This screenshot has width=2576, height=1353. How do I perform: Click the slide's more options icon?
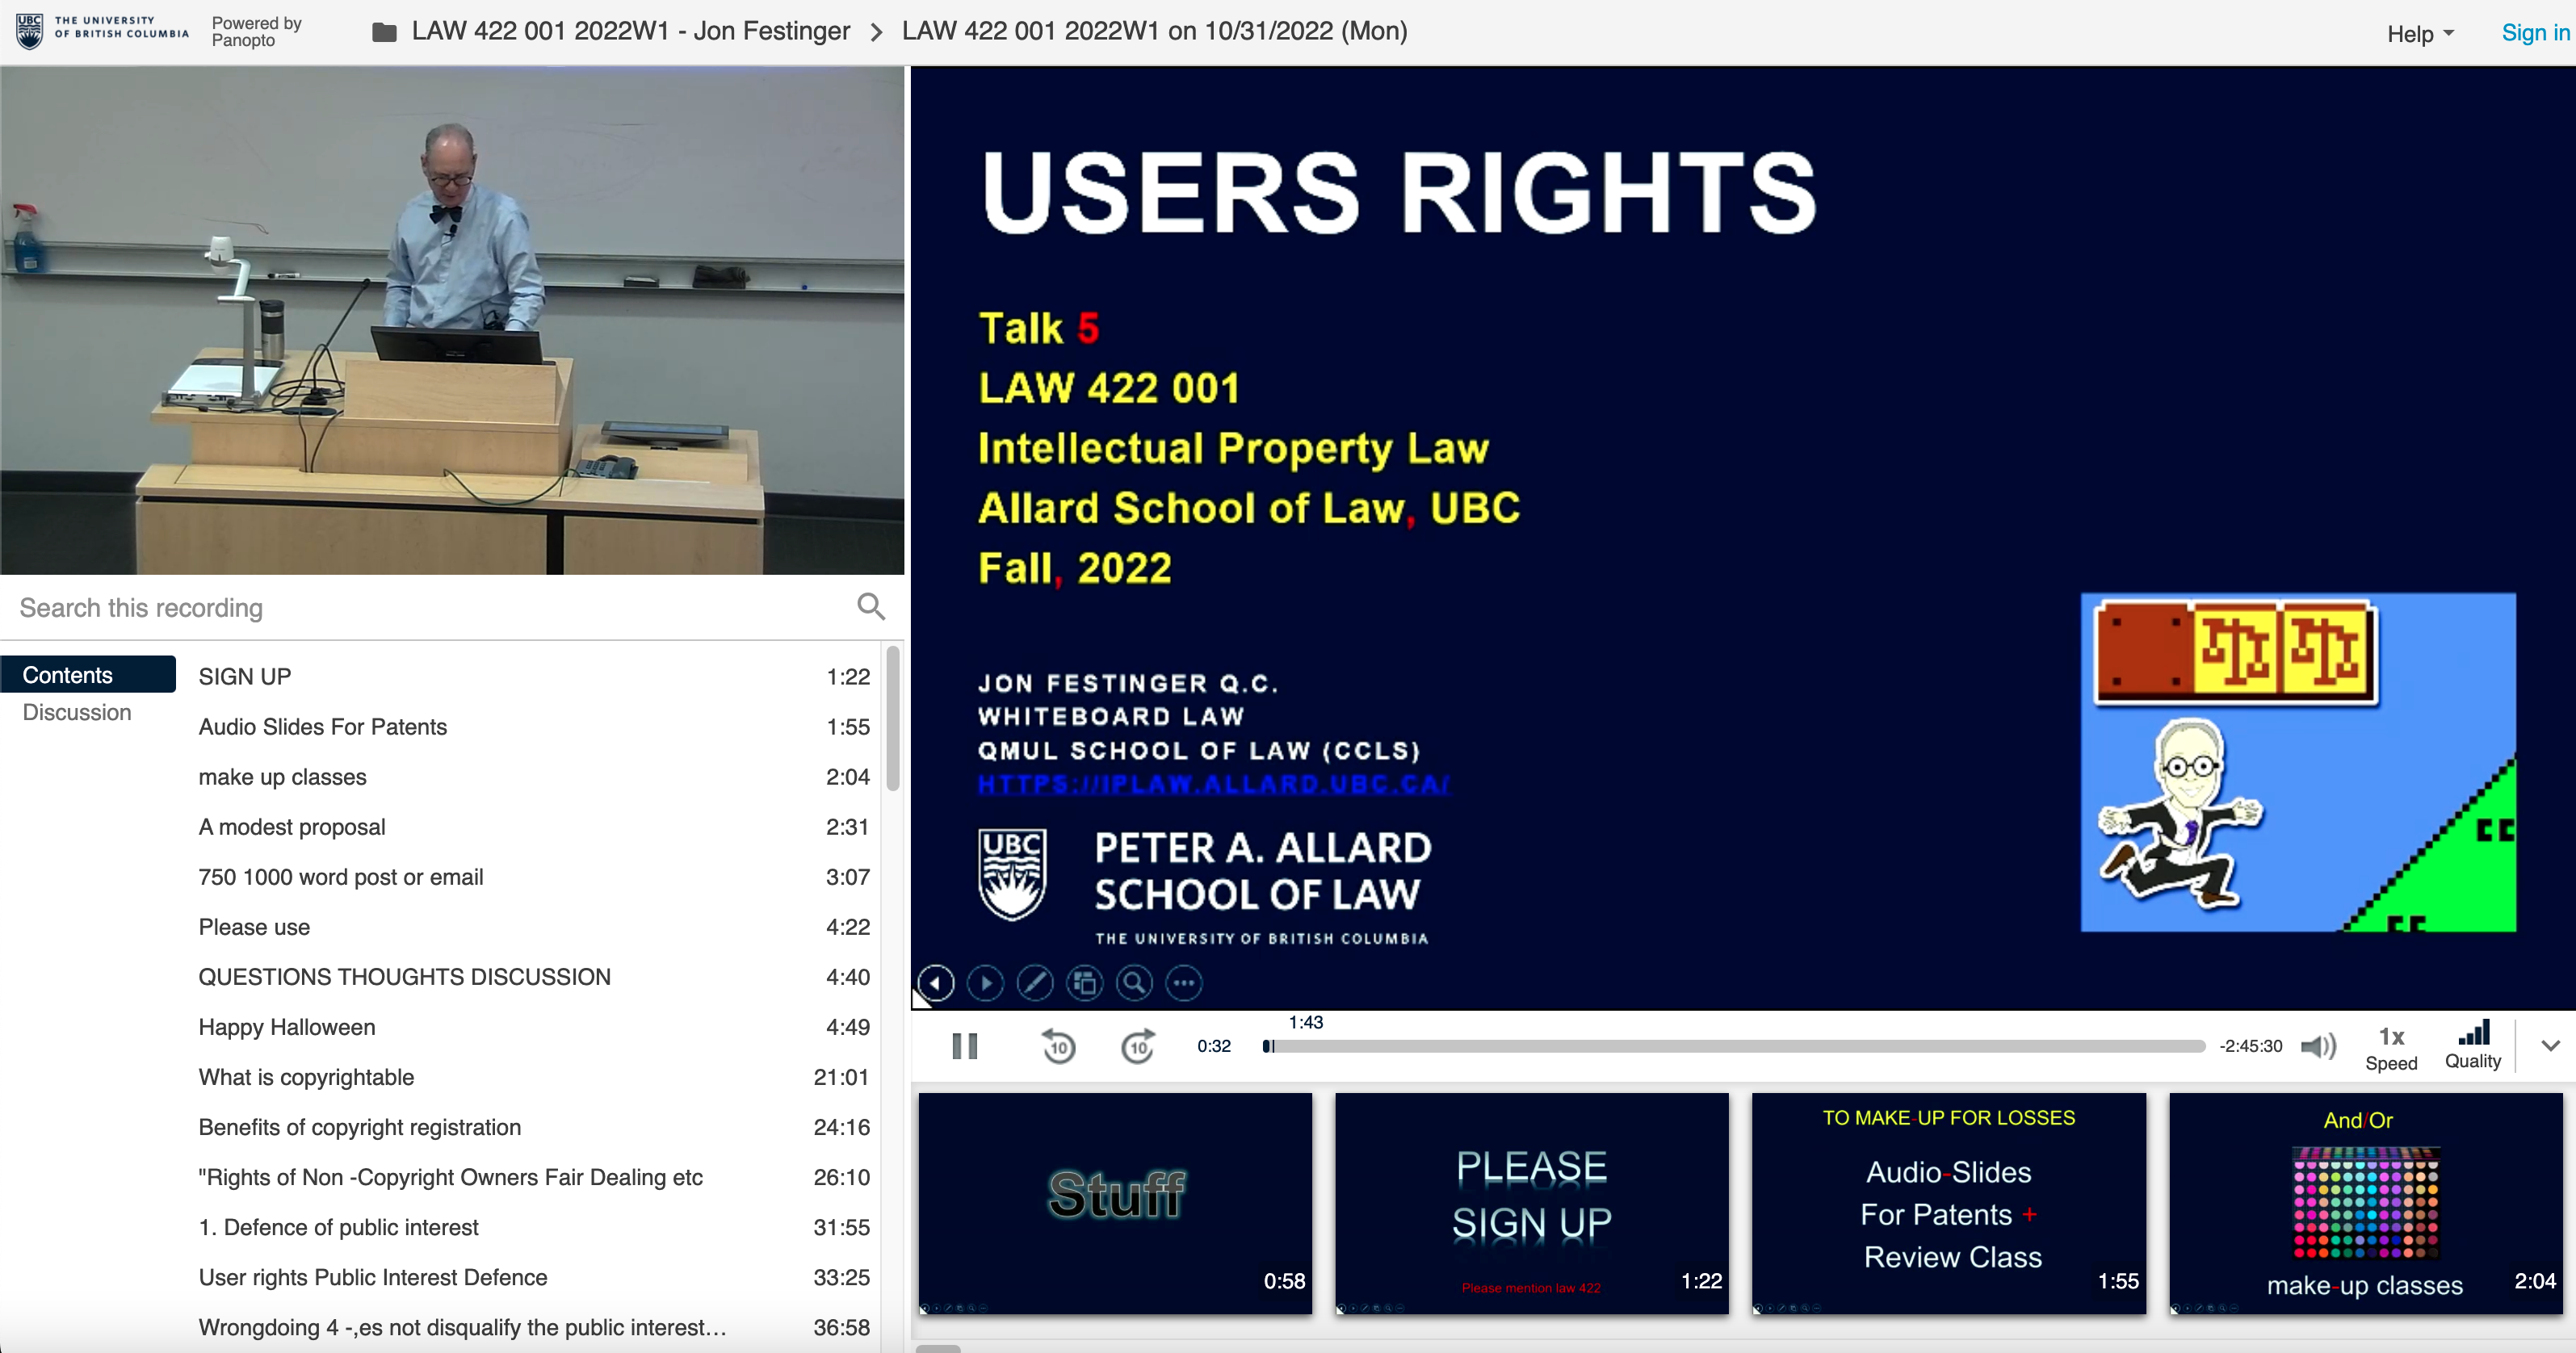click(1184, 983)
